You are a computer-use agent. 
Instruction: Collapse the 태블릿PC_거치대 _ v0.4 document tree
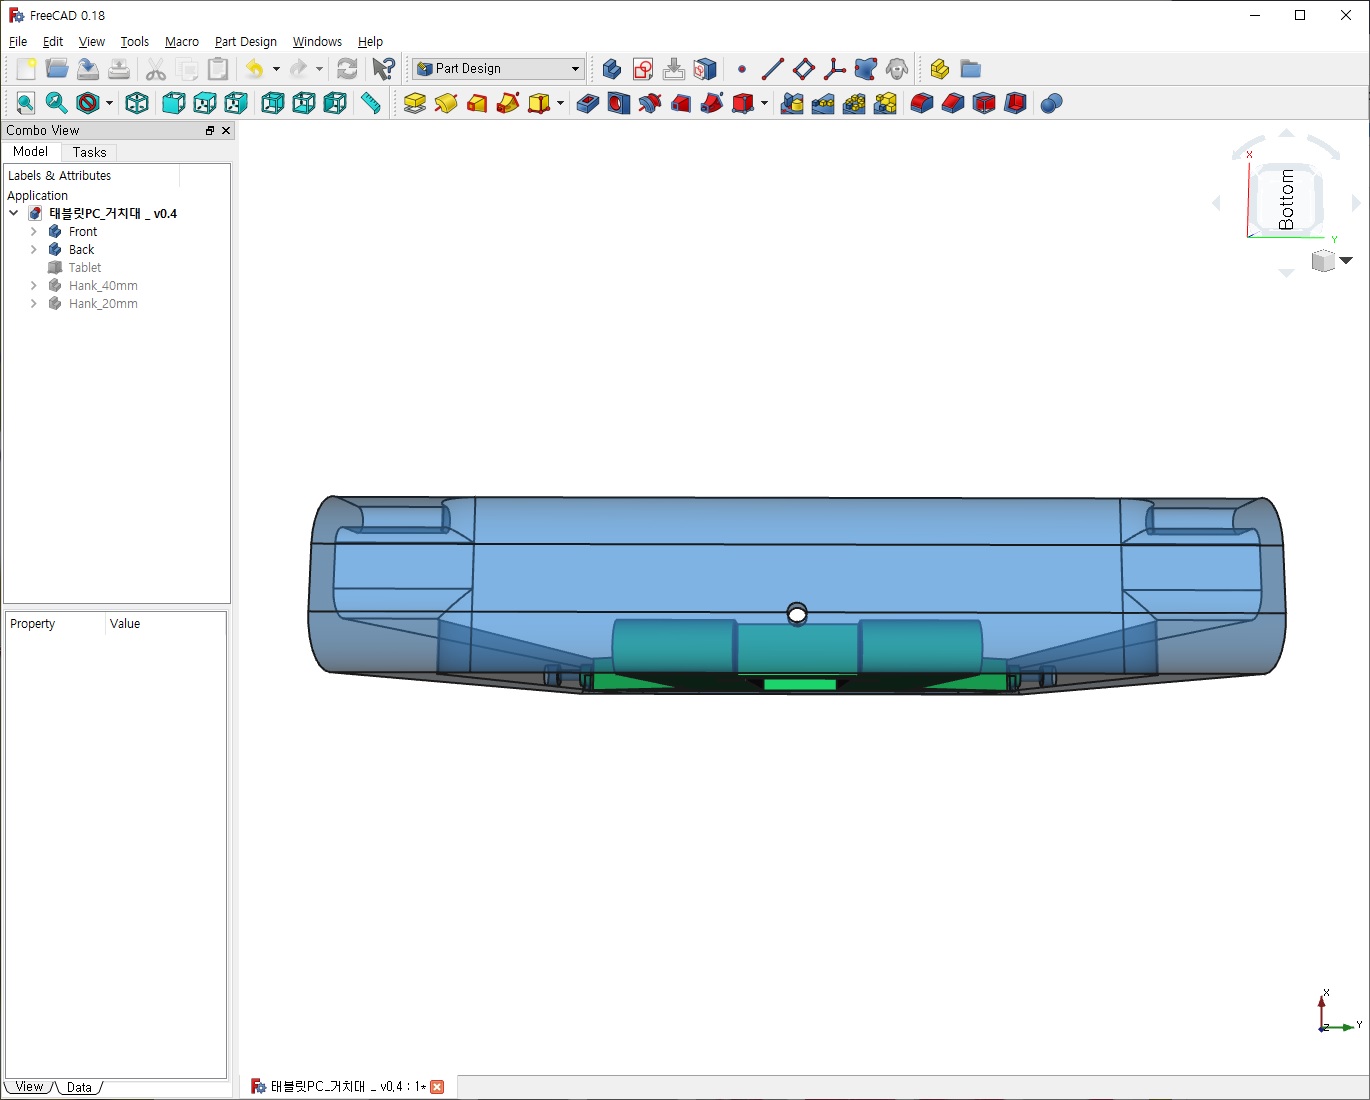coord(14,213)
